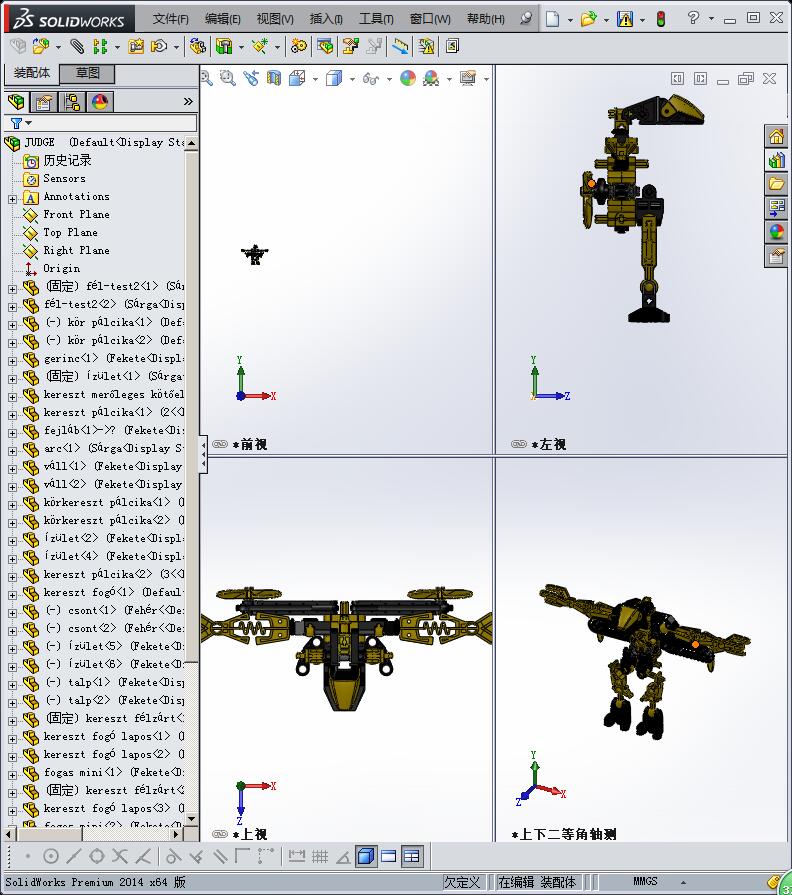
Task: Open the 工具(T) menu
Action: click(x=376, y=19)
